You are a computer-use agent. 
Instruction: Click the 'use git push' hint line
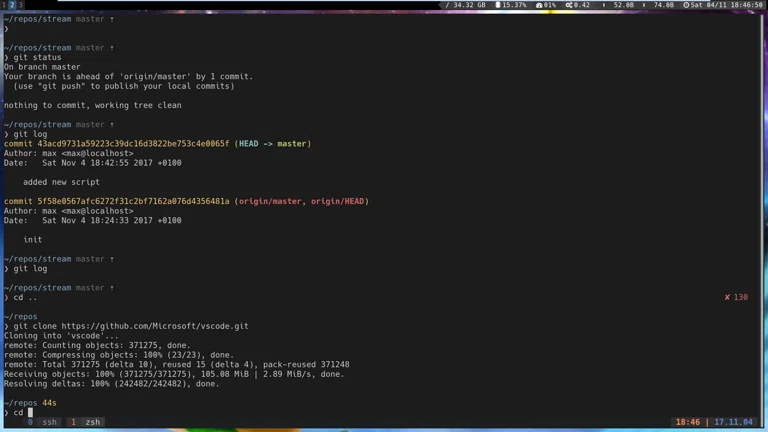coord(123,86)
